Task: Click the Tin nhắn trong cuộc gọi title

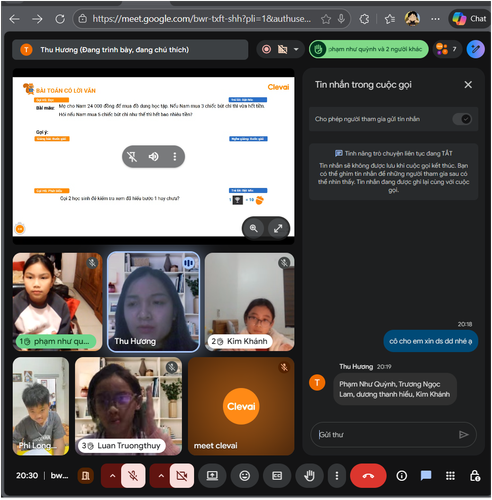Action: (363, 85)
